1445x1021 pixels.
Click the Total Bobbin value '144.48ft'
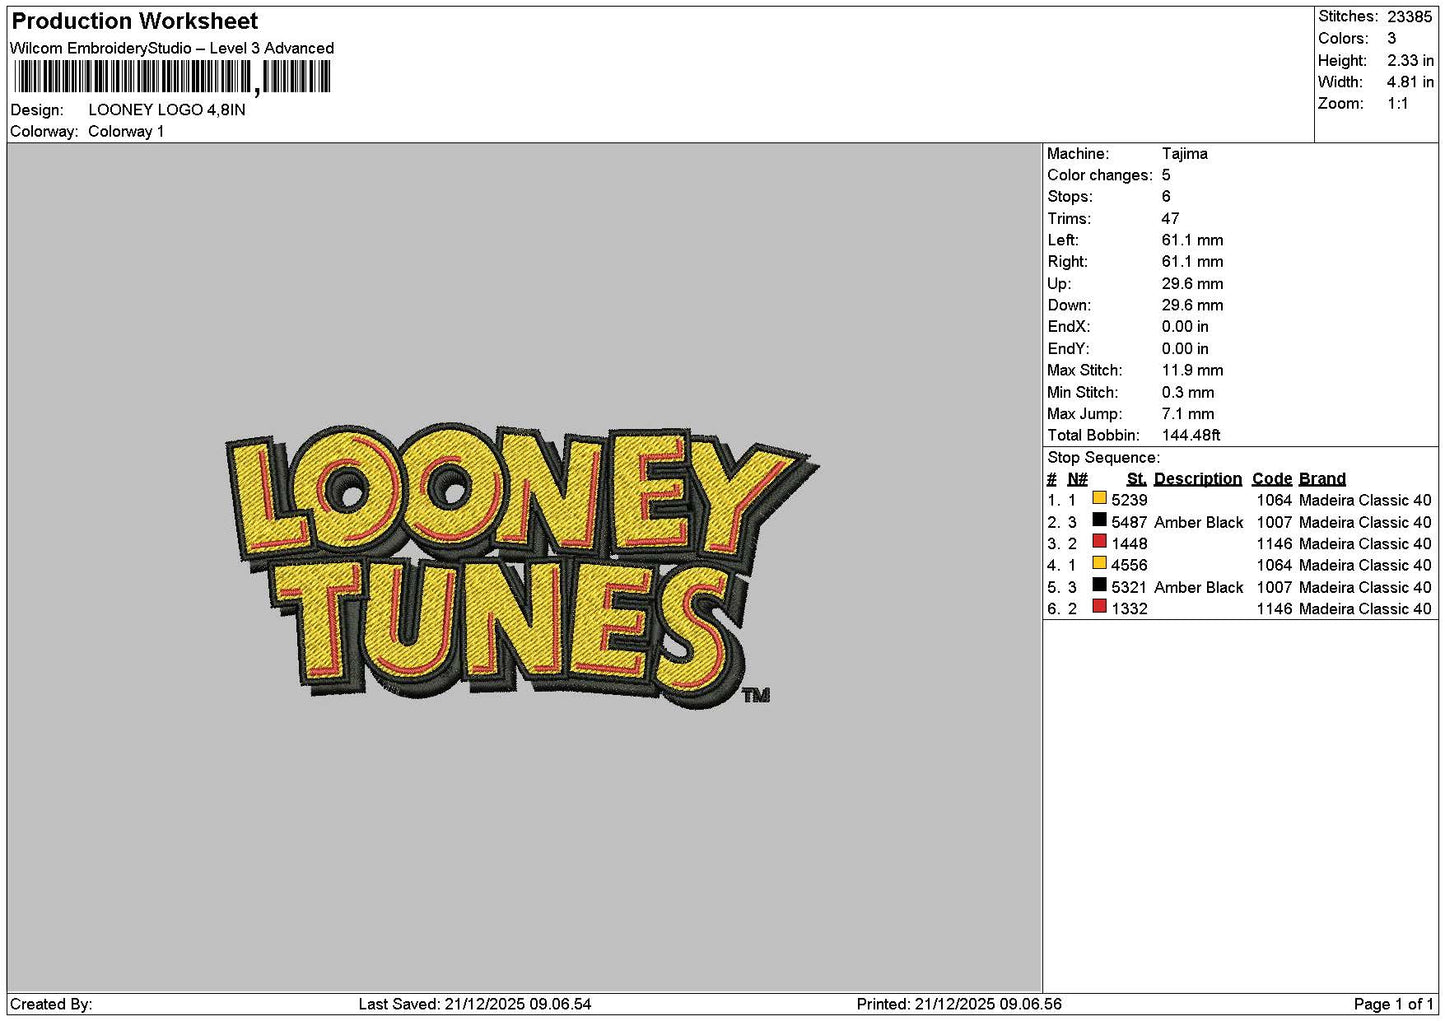(1191, 436)
